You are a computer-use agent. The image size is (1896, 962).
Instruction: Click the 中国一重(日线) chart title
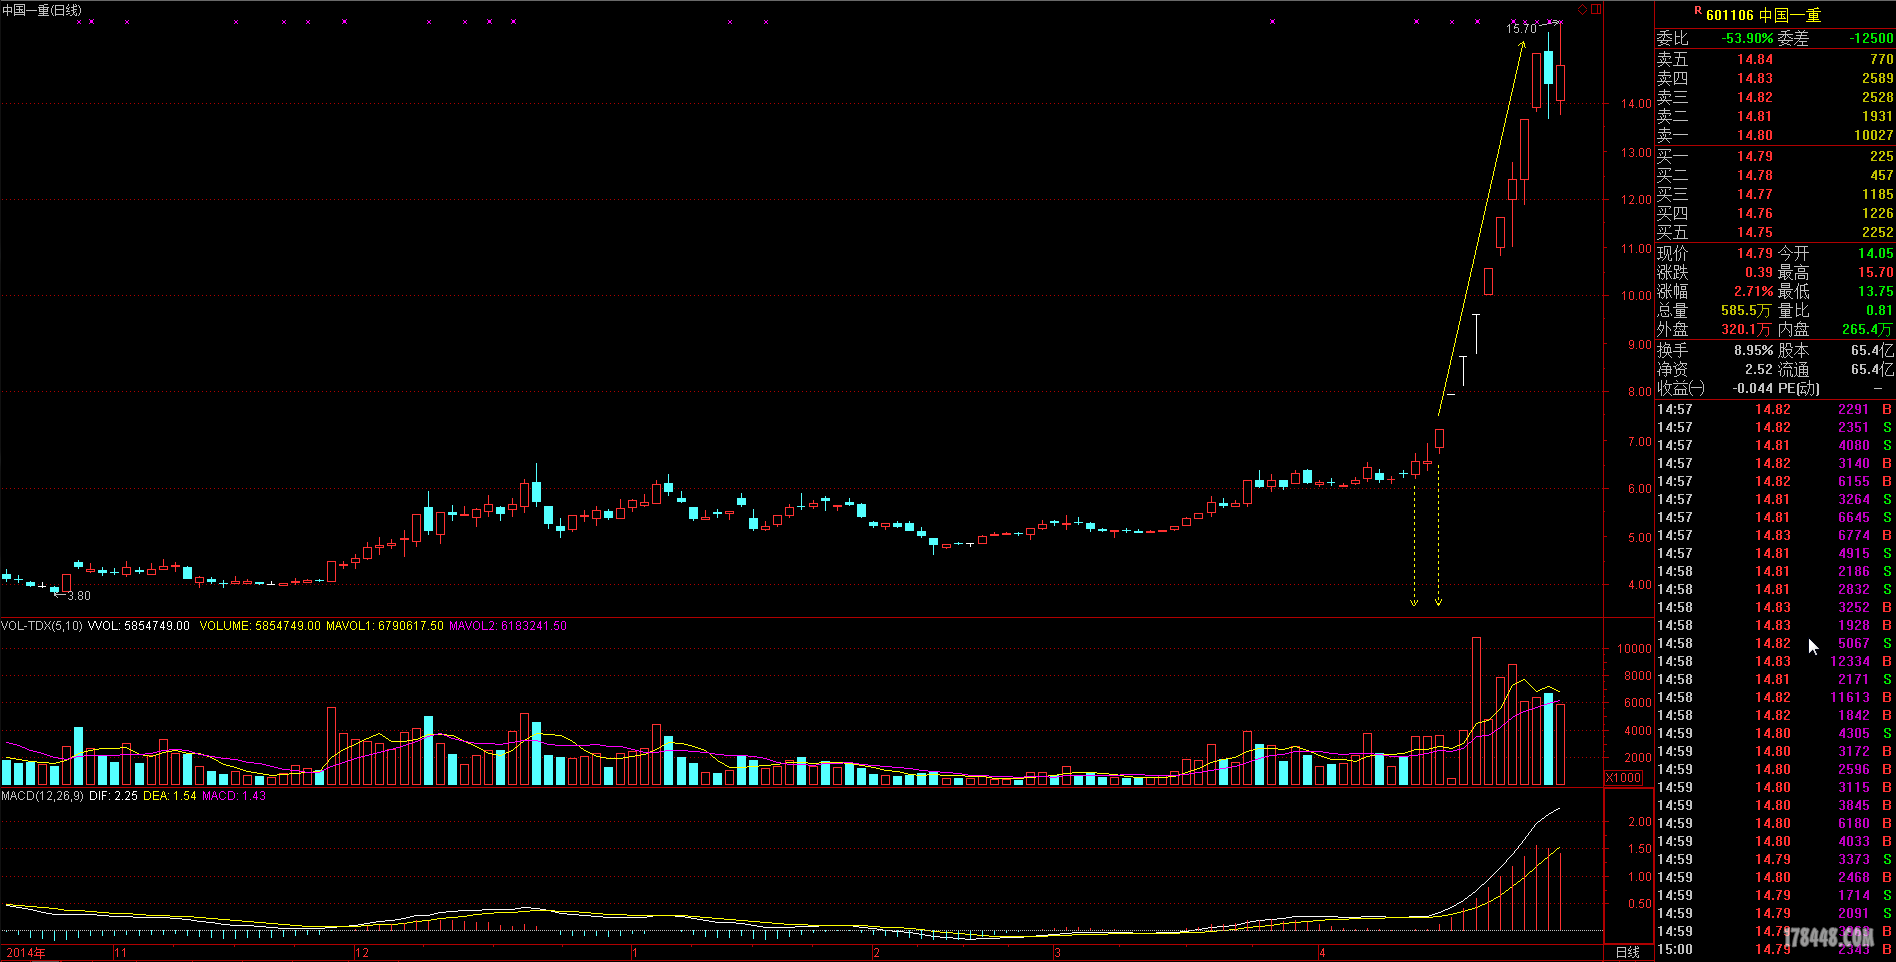pos(42,10)
